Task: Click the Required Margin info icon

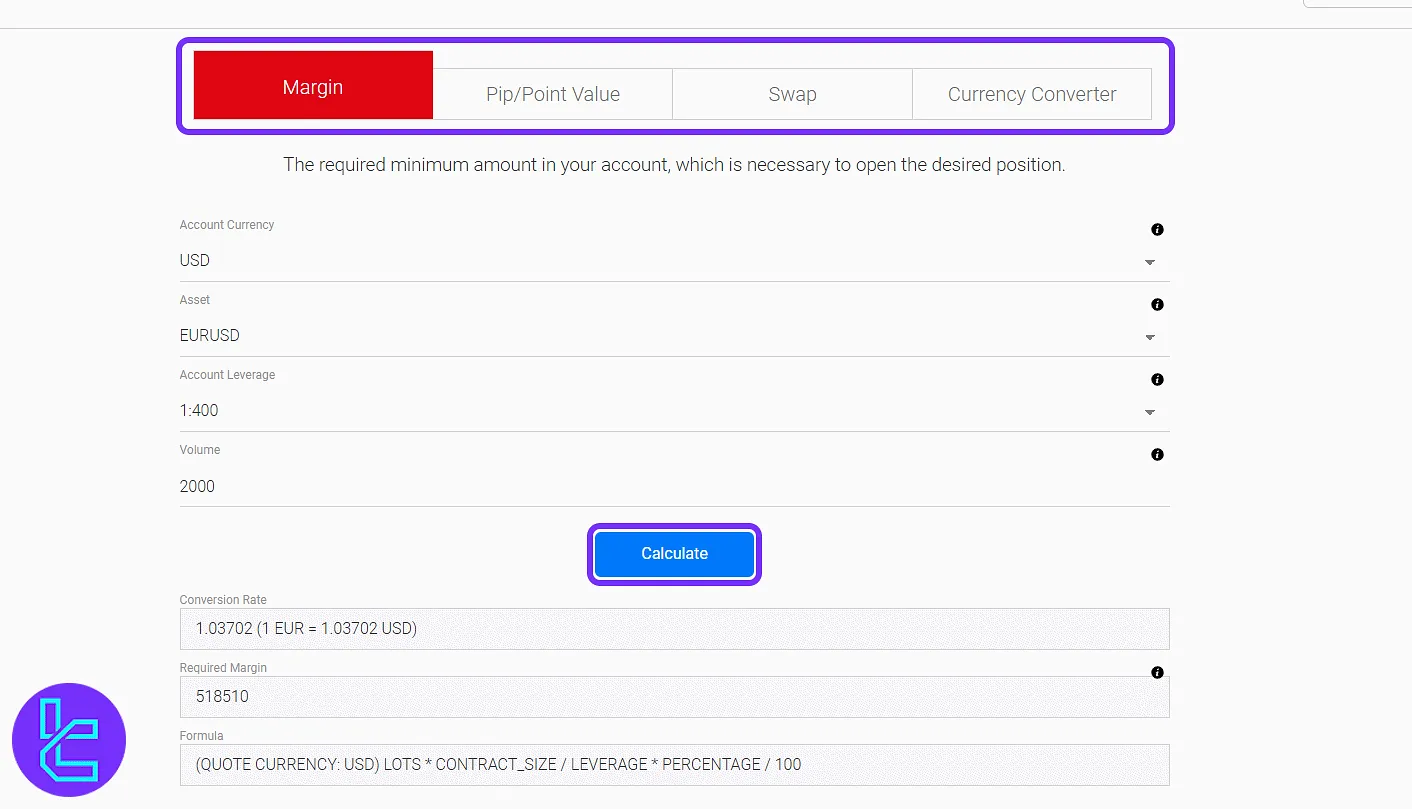Action: pos(1157,673)
